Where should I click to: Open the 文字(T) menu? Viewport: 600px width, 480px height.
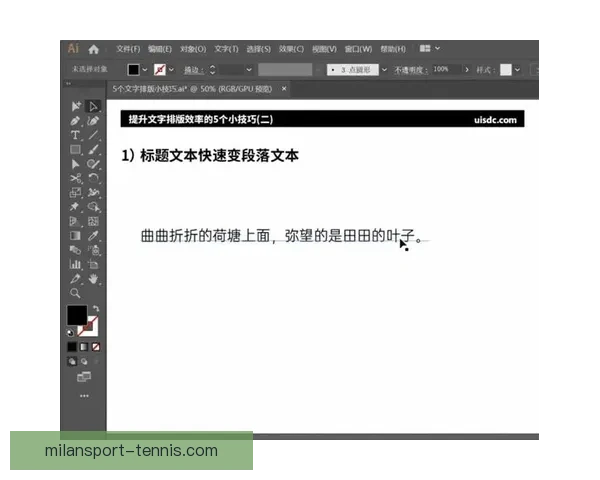226,49
